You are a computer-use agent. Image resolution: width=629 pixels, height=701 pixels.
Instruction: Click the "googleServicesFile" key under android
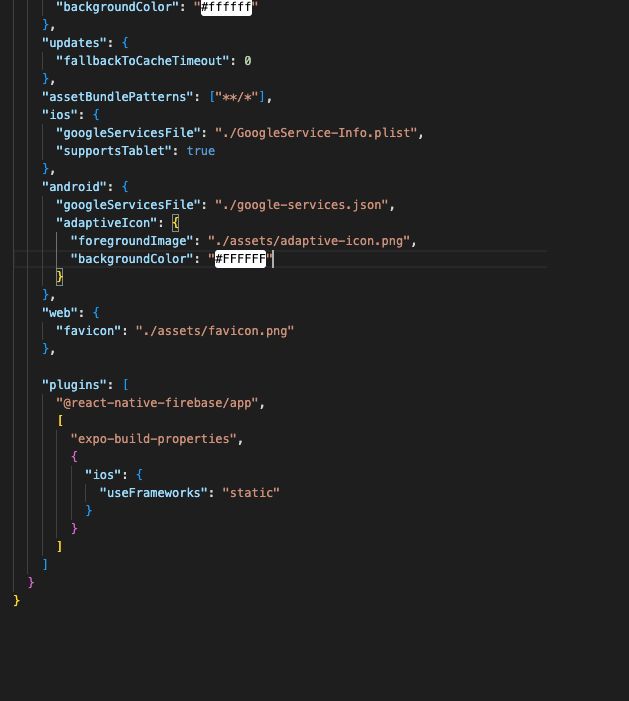[128, 205]
